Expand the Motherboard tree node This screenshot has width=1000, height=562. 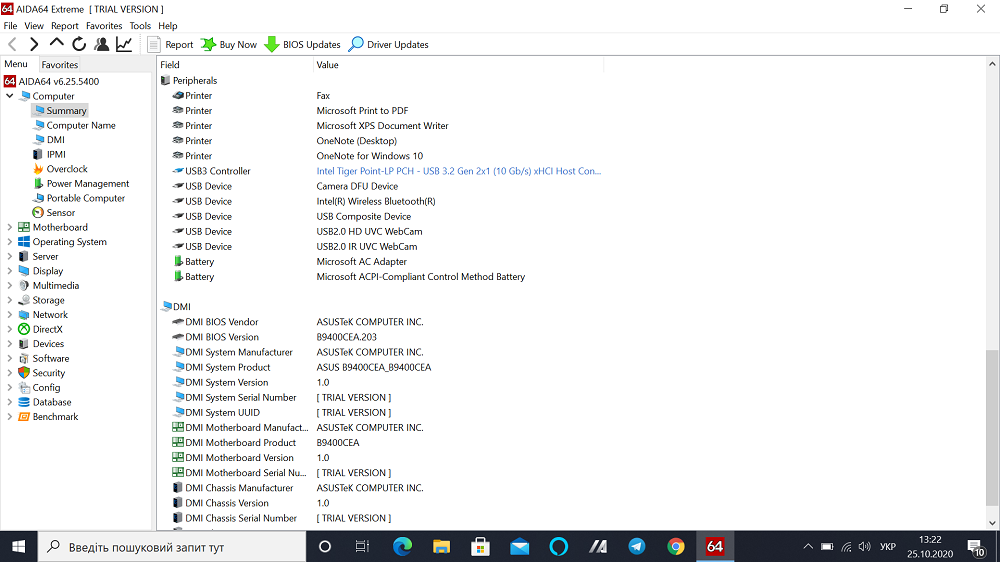coord(10,227)
